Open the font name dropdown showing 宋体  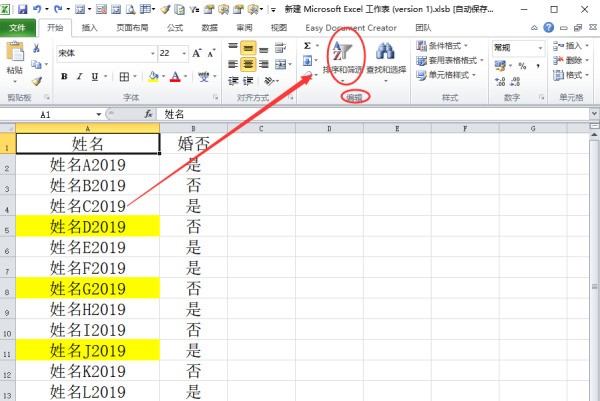point(153,53)
